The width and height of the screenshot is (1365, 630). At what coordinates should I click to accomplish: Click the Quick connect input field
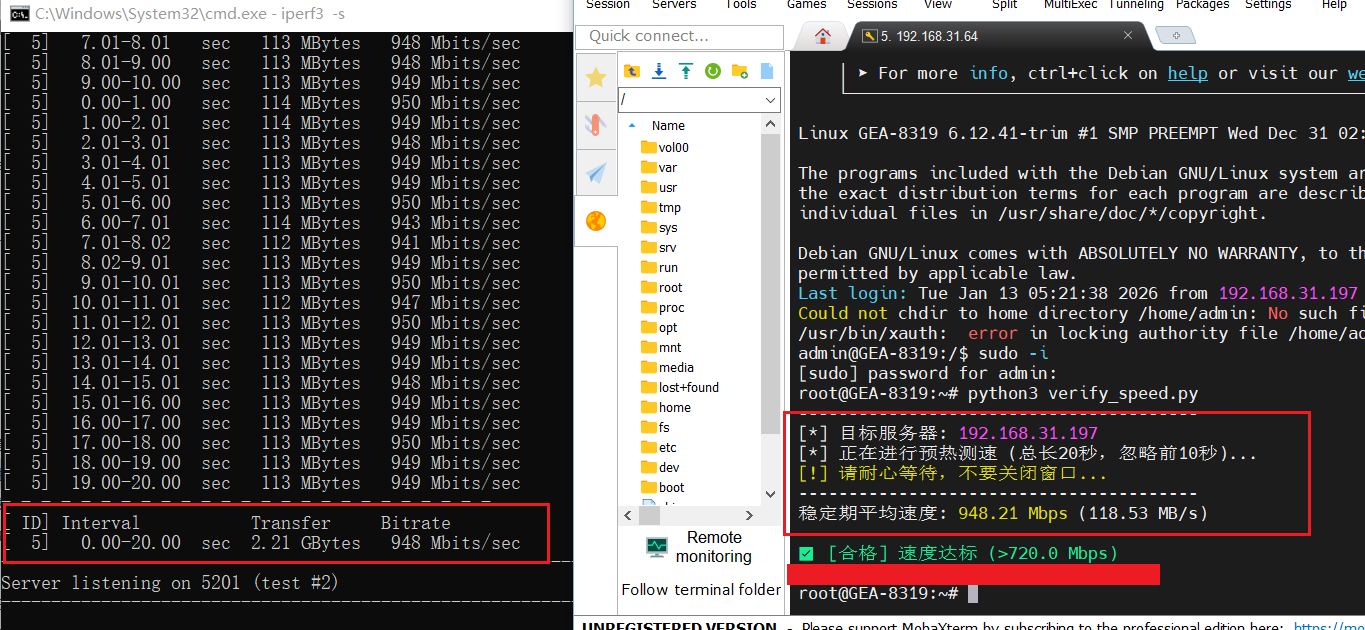(679, 36)
